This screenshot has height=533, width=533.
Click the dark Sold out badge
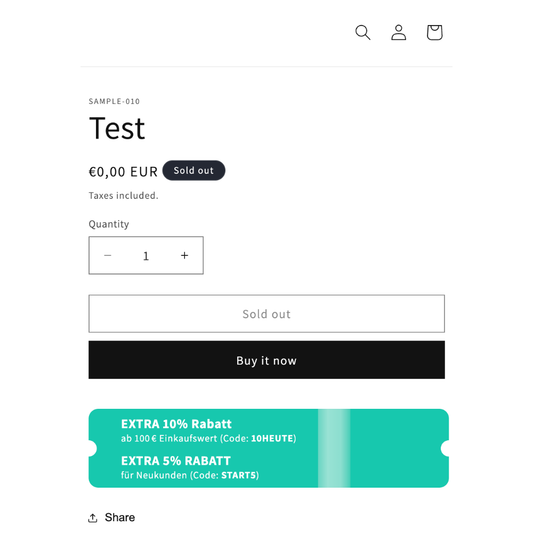click(x=194, y=170)
